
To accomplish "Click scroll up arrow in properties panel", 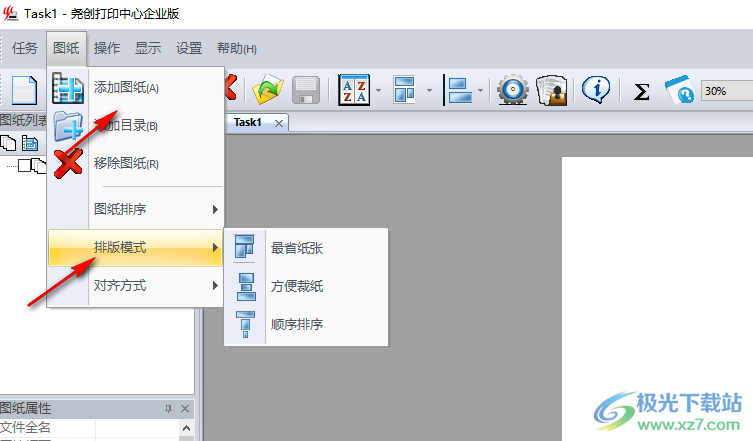I will [x=187, y=428].
